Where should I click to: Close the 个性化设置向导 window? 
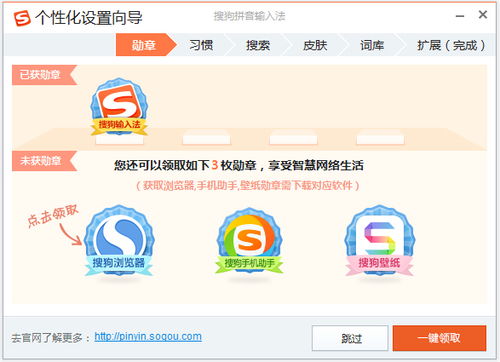pyautogui.click(x=483, y=15)
